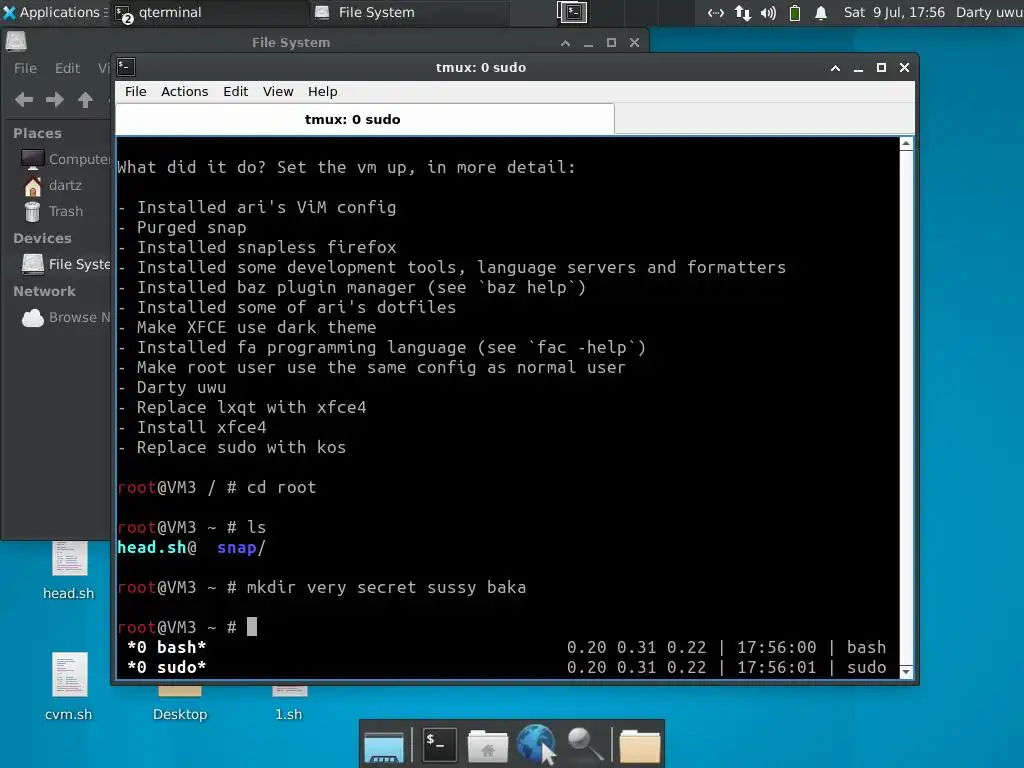Viewport: 1024px width, 768px height.
Task: Click the battery status tray icon
Action: (795, 12)
